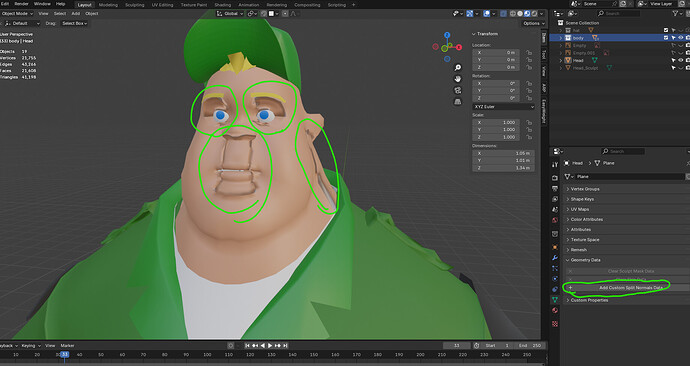Open the XYZ Euler rotation mode dropdown

pos(503,107)
